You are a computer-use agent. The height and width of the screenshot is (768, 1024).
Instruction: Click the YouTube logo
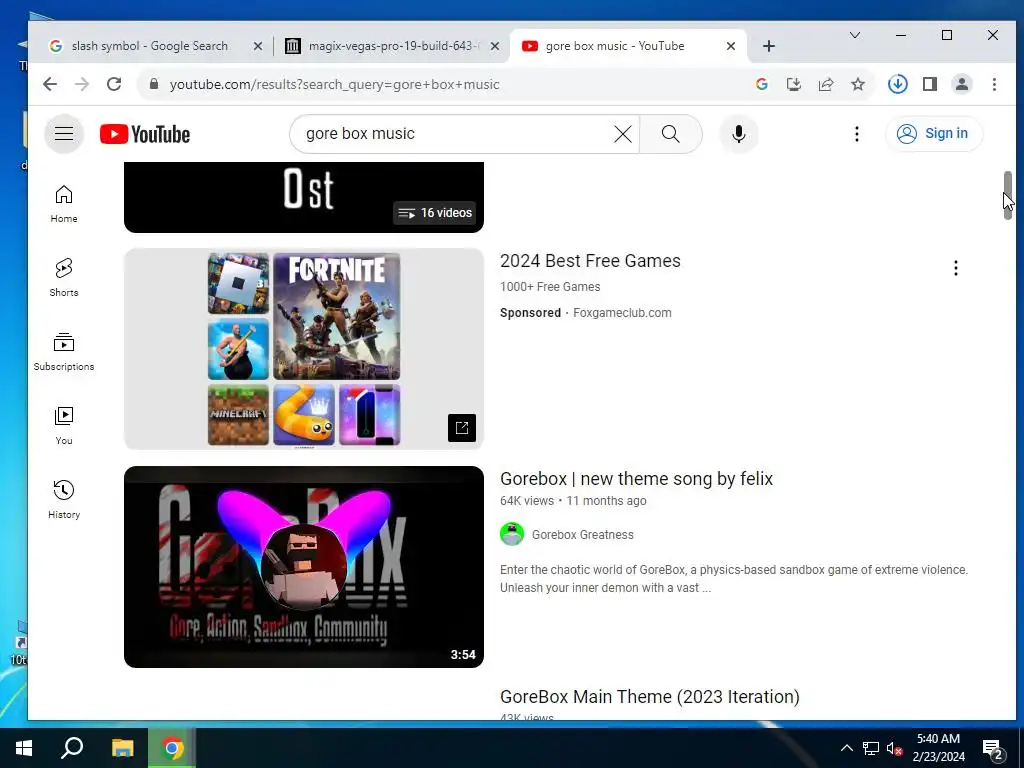point(145,134)
